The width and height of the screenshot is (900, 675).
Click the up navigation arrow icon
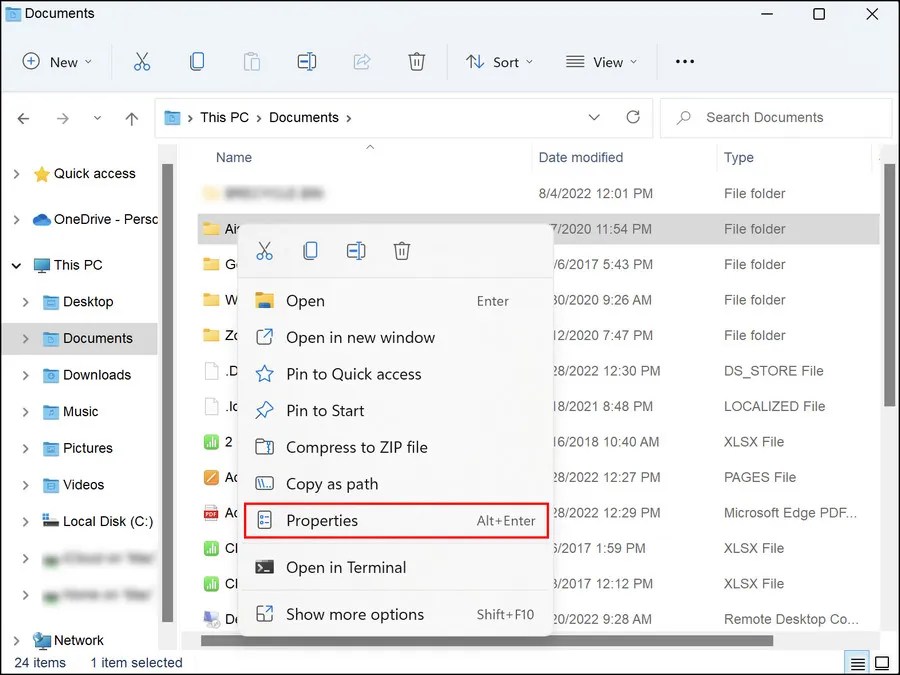(x=131, y=117)
